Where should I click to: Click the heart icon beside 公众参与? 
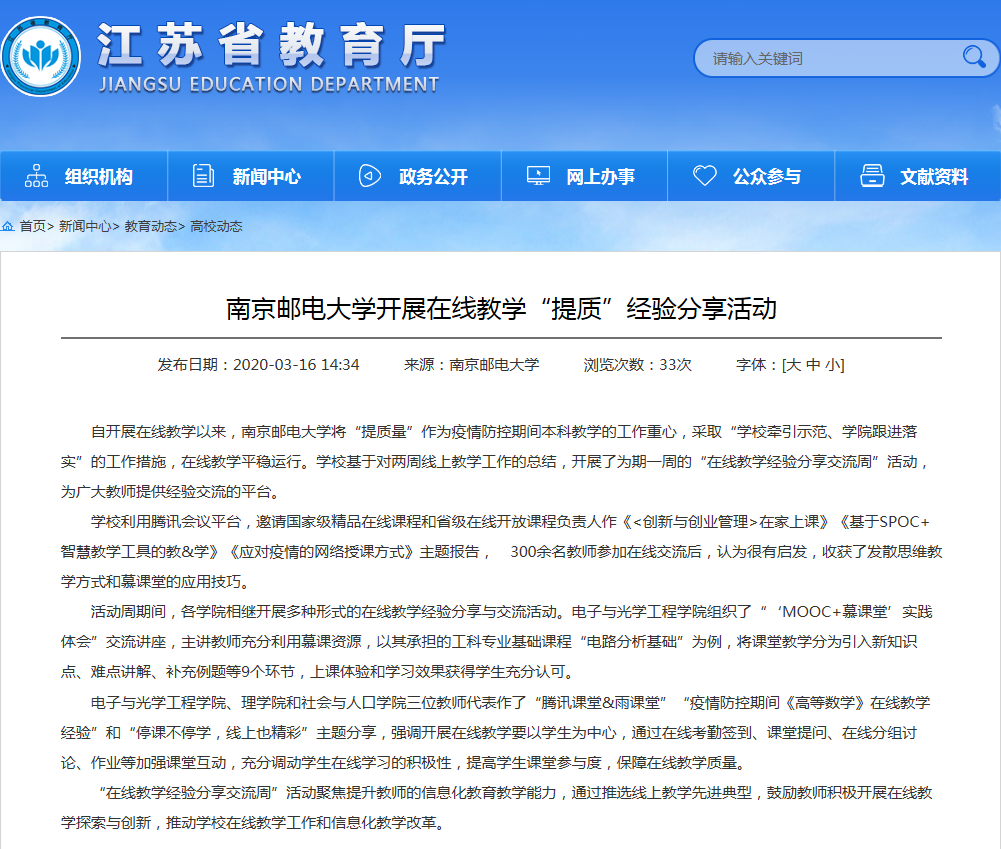pyautogui.click(x=705, y=176)
